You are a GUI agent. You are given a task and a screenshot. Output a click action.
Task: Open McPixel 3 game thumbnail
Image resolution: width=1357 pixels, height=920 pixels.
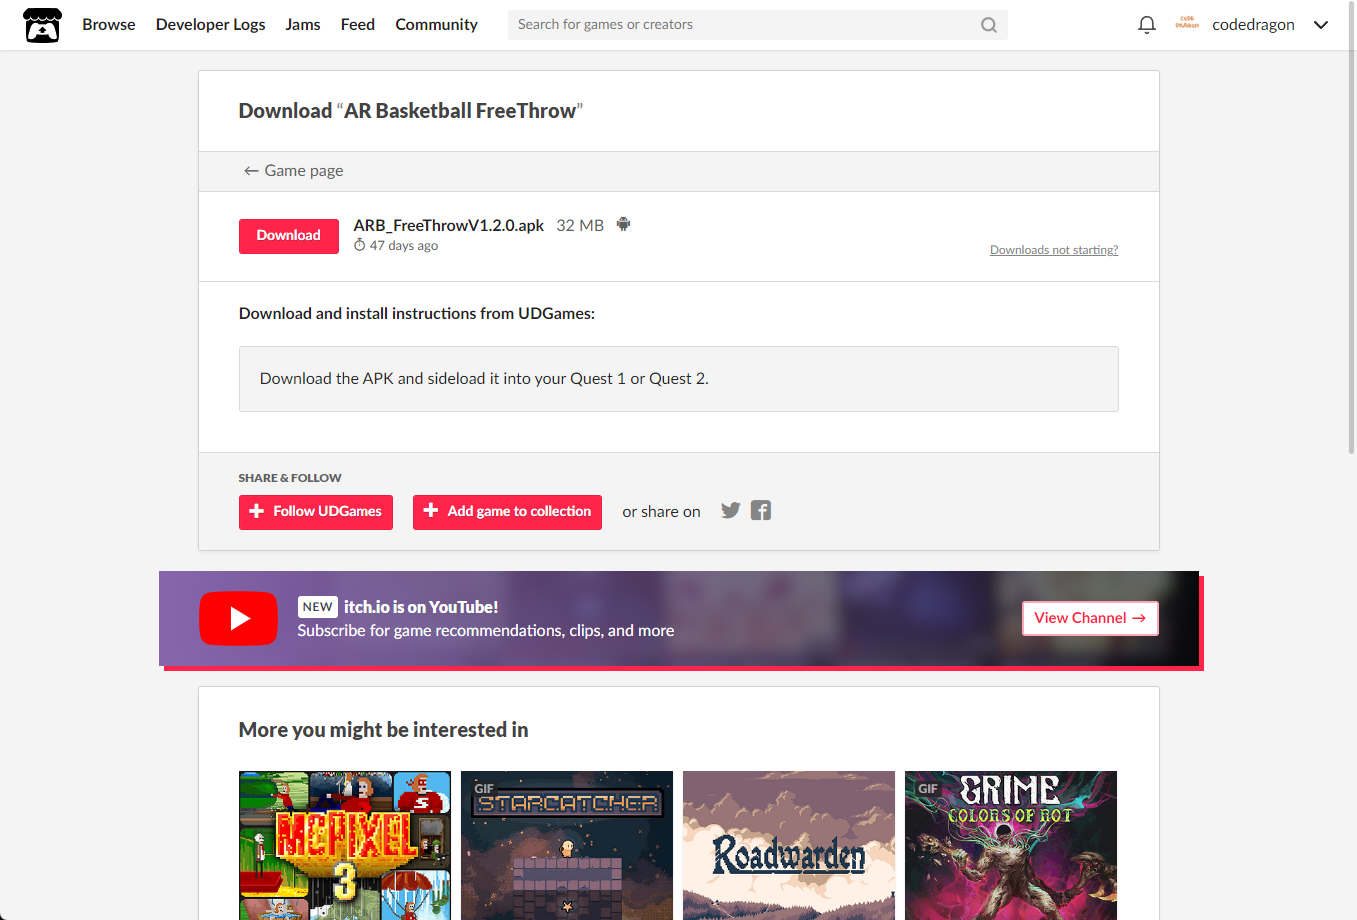[345, 845]
